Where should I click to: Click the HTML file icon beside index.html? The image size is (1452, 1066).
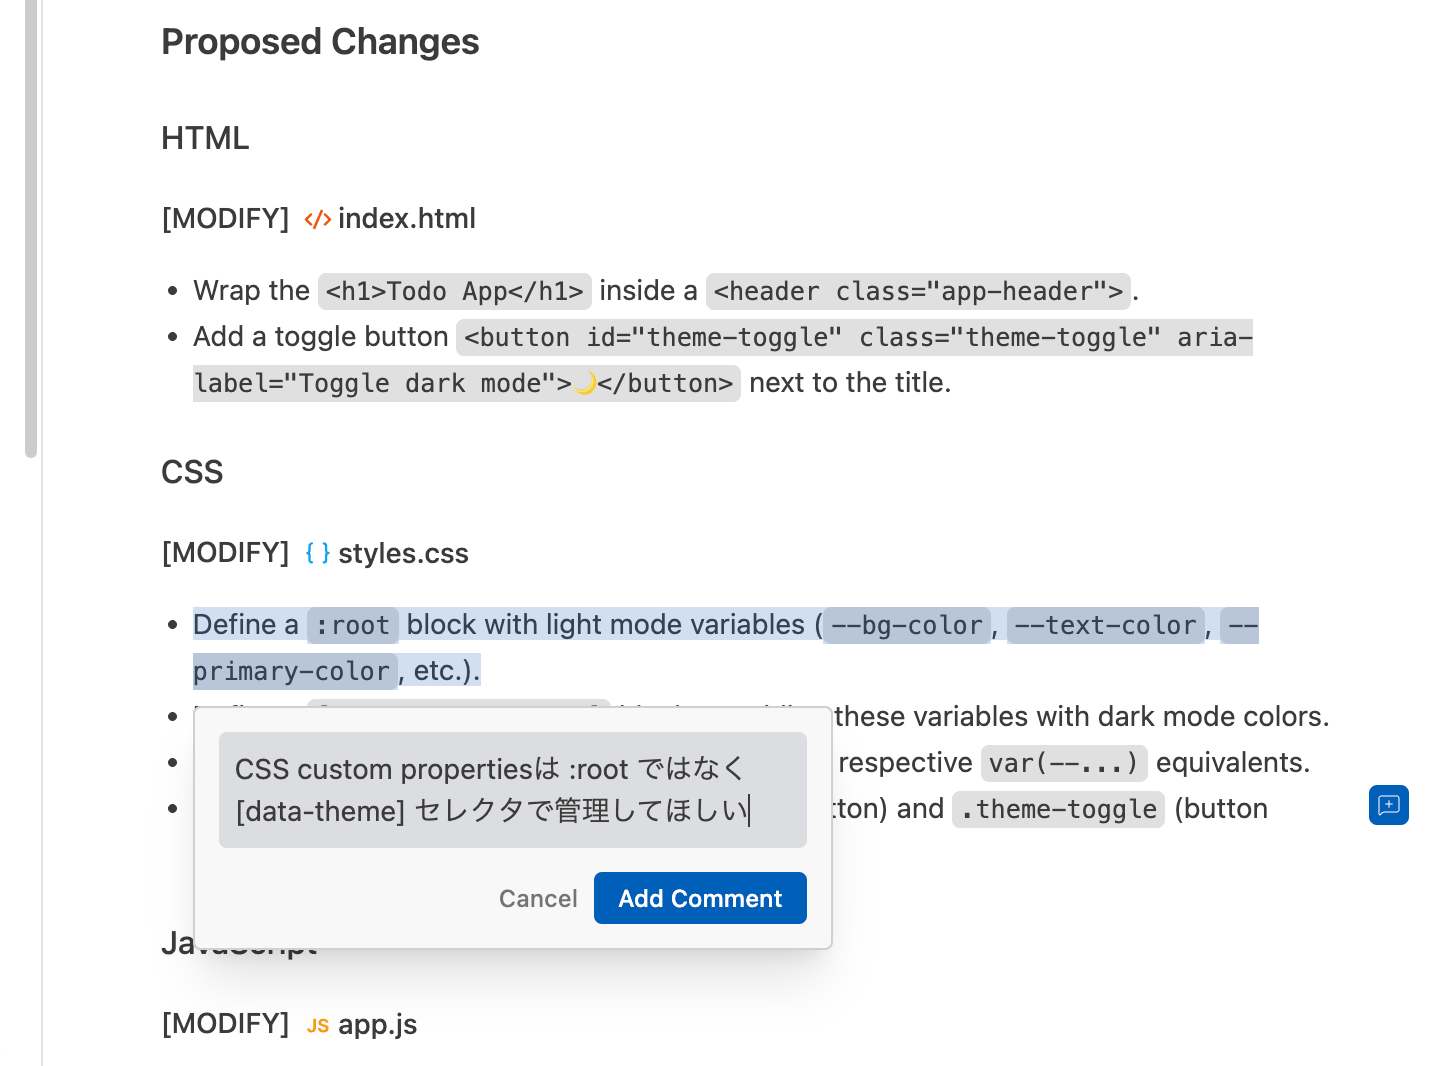coord(317,219)
